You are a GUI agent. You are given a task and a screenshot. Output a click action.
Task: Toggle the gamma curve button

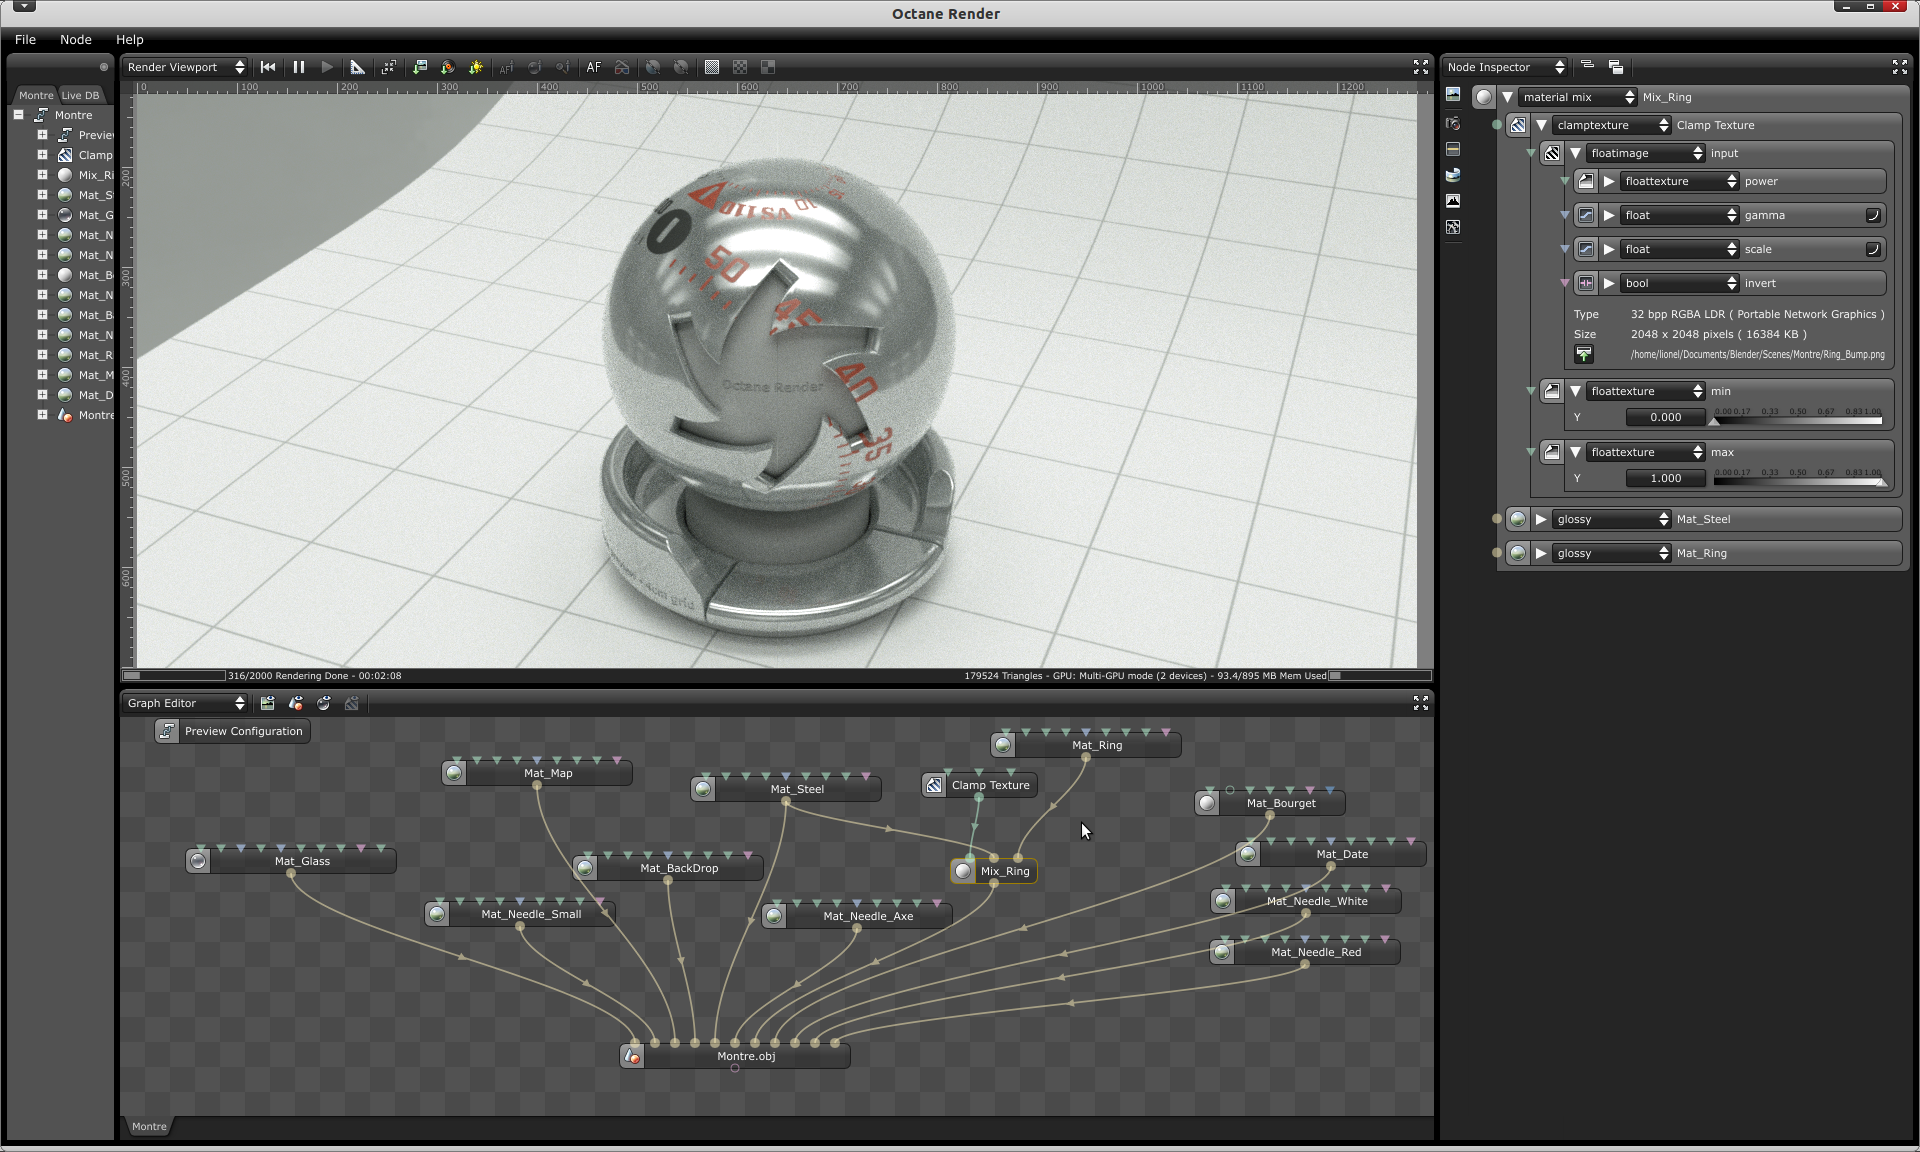tap(1872, 215)
